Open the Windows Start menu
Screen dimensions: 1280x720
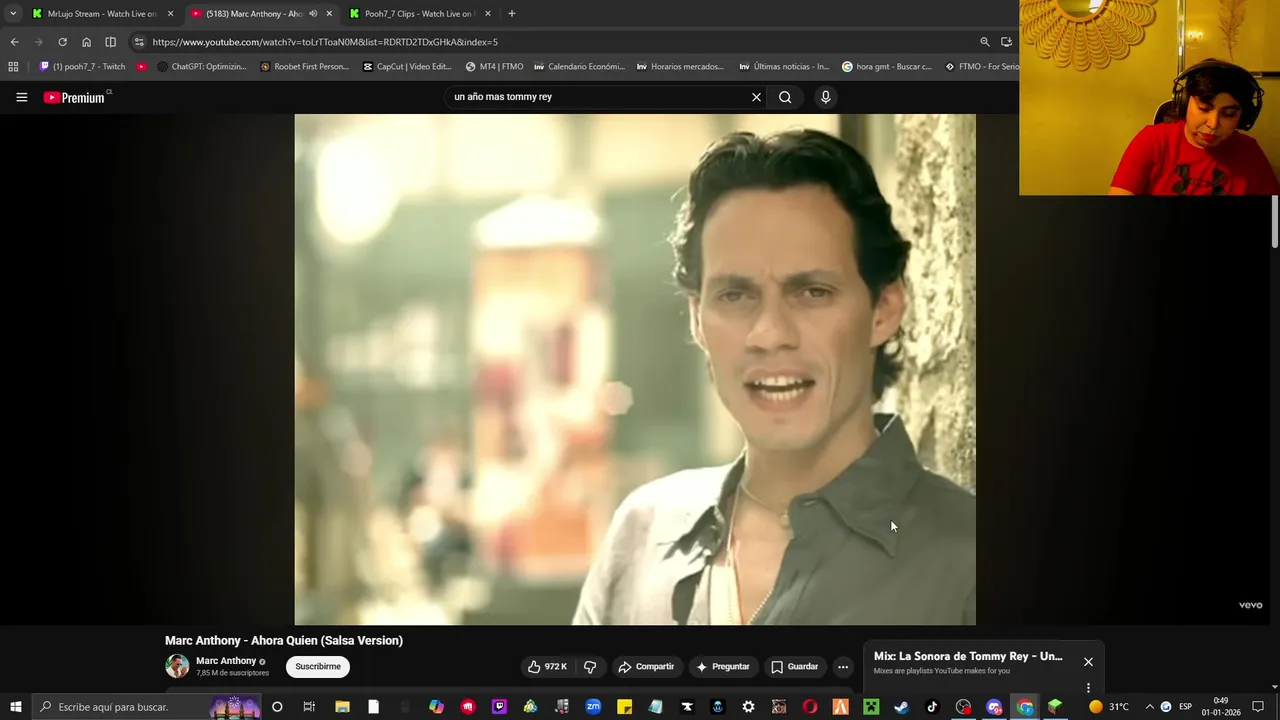(x=16, y=707)
